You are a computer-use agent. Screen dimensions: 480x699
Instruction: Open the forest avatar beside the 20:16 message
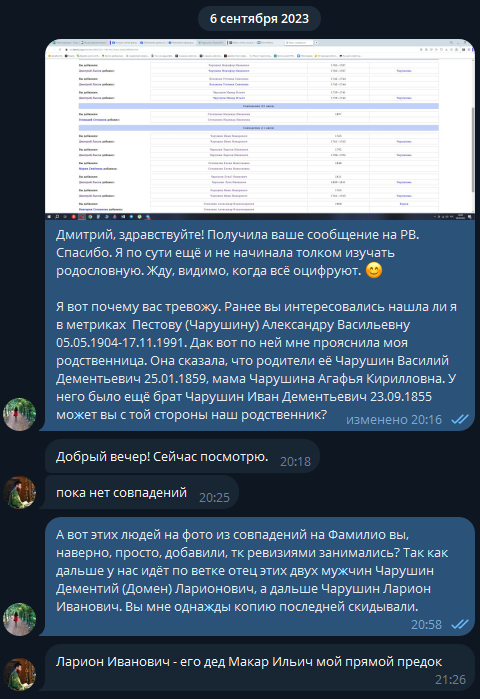click(20, 415)
